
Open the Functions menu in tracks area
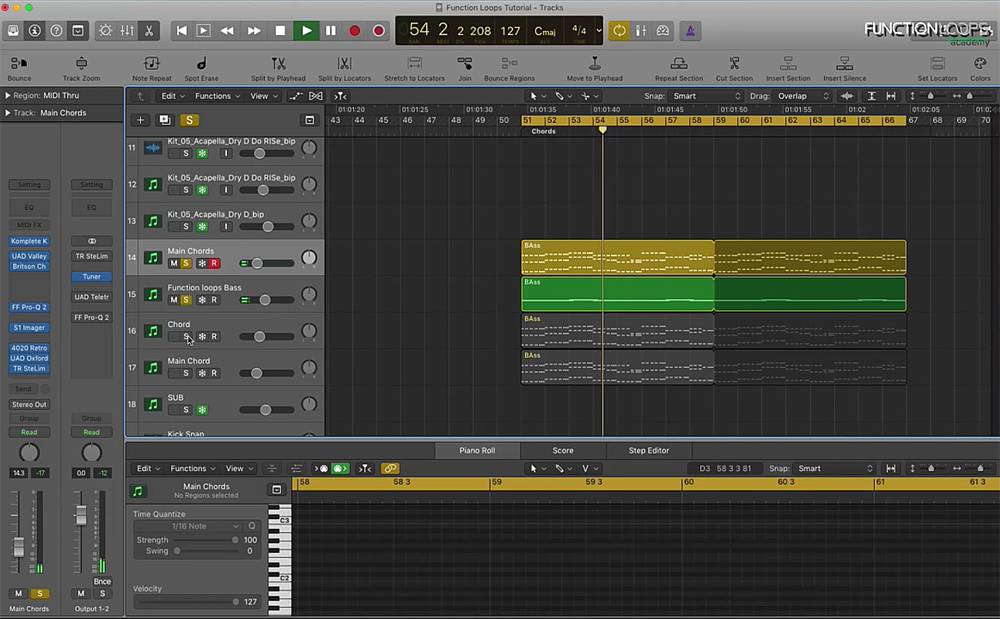coord(217,96)
